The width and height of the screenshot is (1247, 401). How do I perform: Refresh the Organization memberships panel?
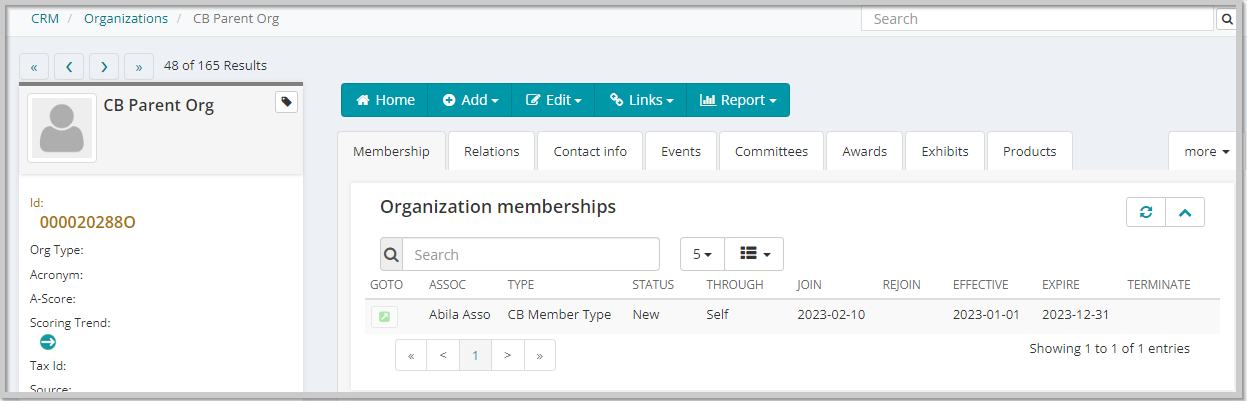point(1146,212)
